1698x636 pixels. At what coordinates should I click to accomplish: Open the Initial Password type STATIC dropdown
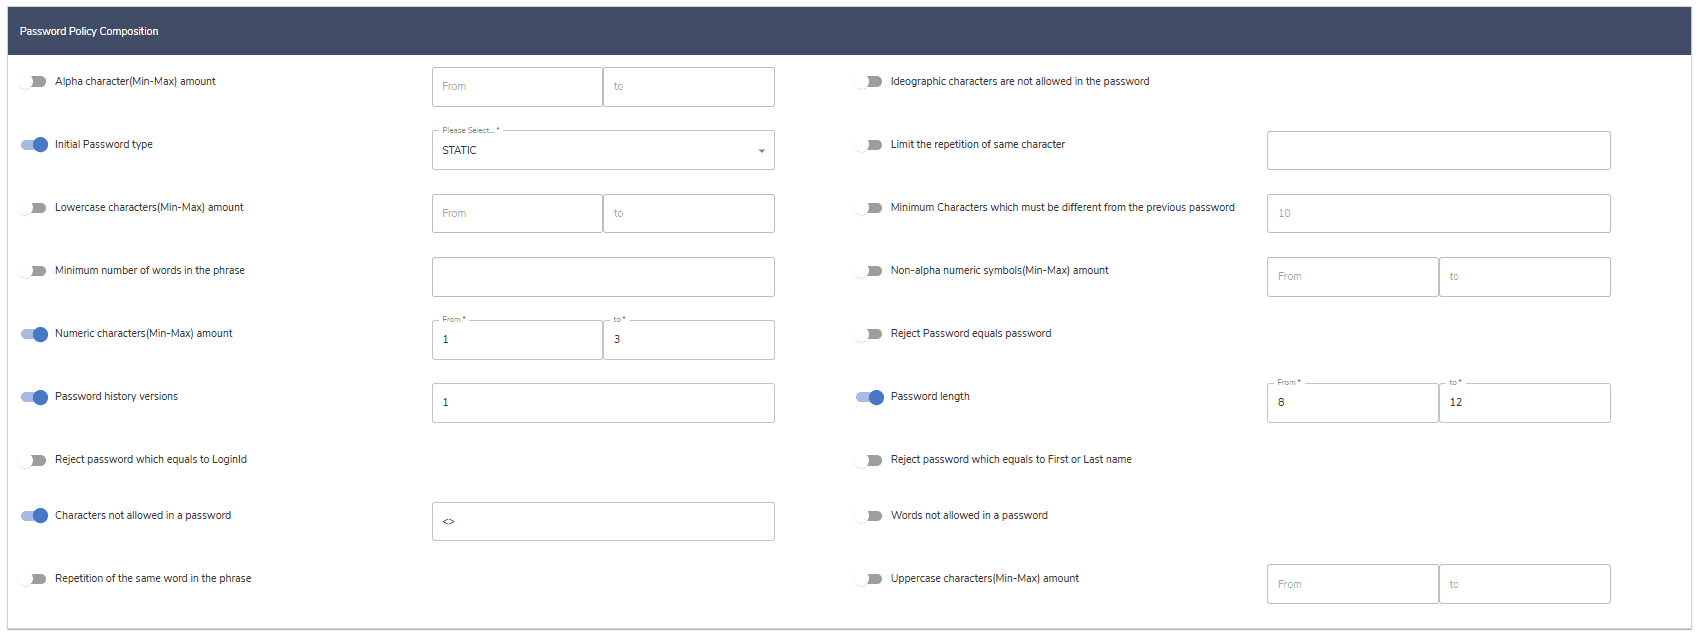[x=602, y=151]
